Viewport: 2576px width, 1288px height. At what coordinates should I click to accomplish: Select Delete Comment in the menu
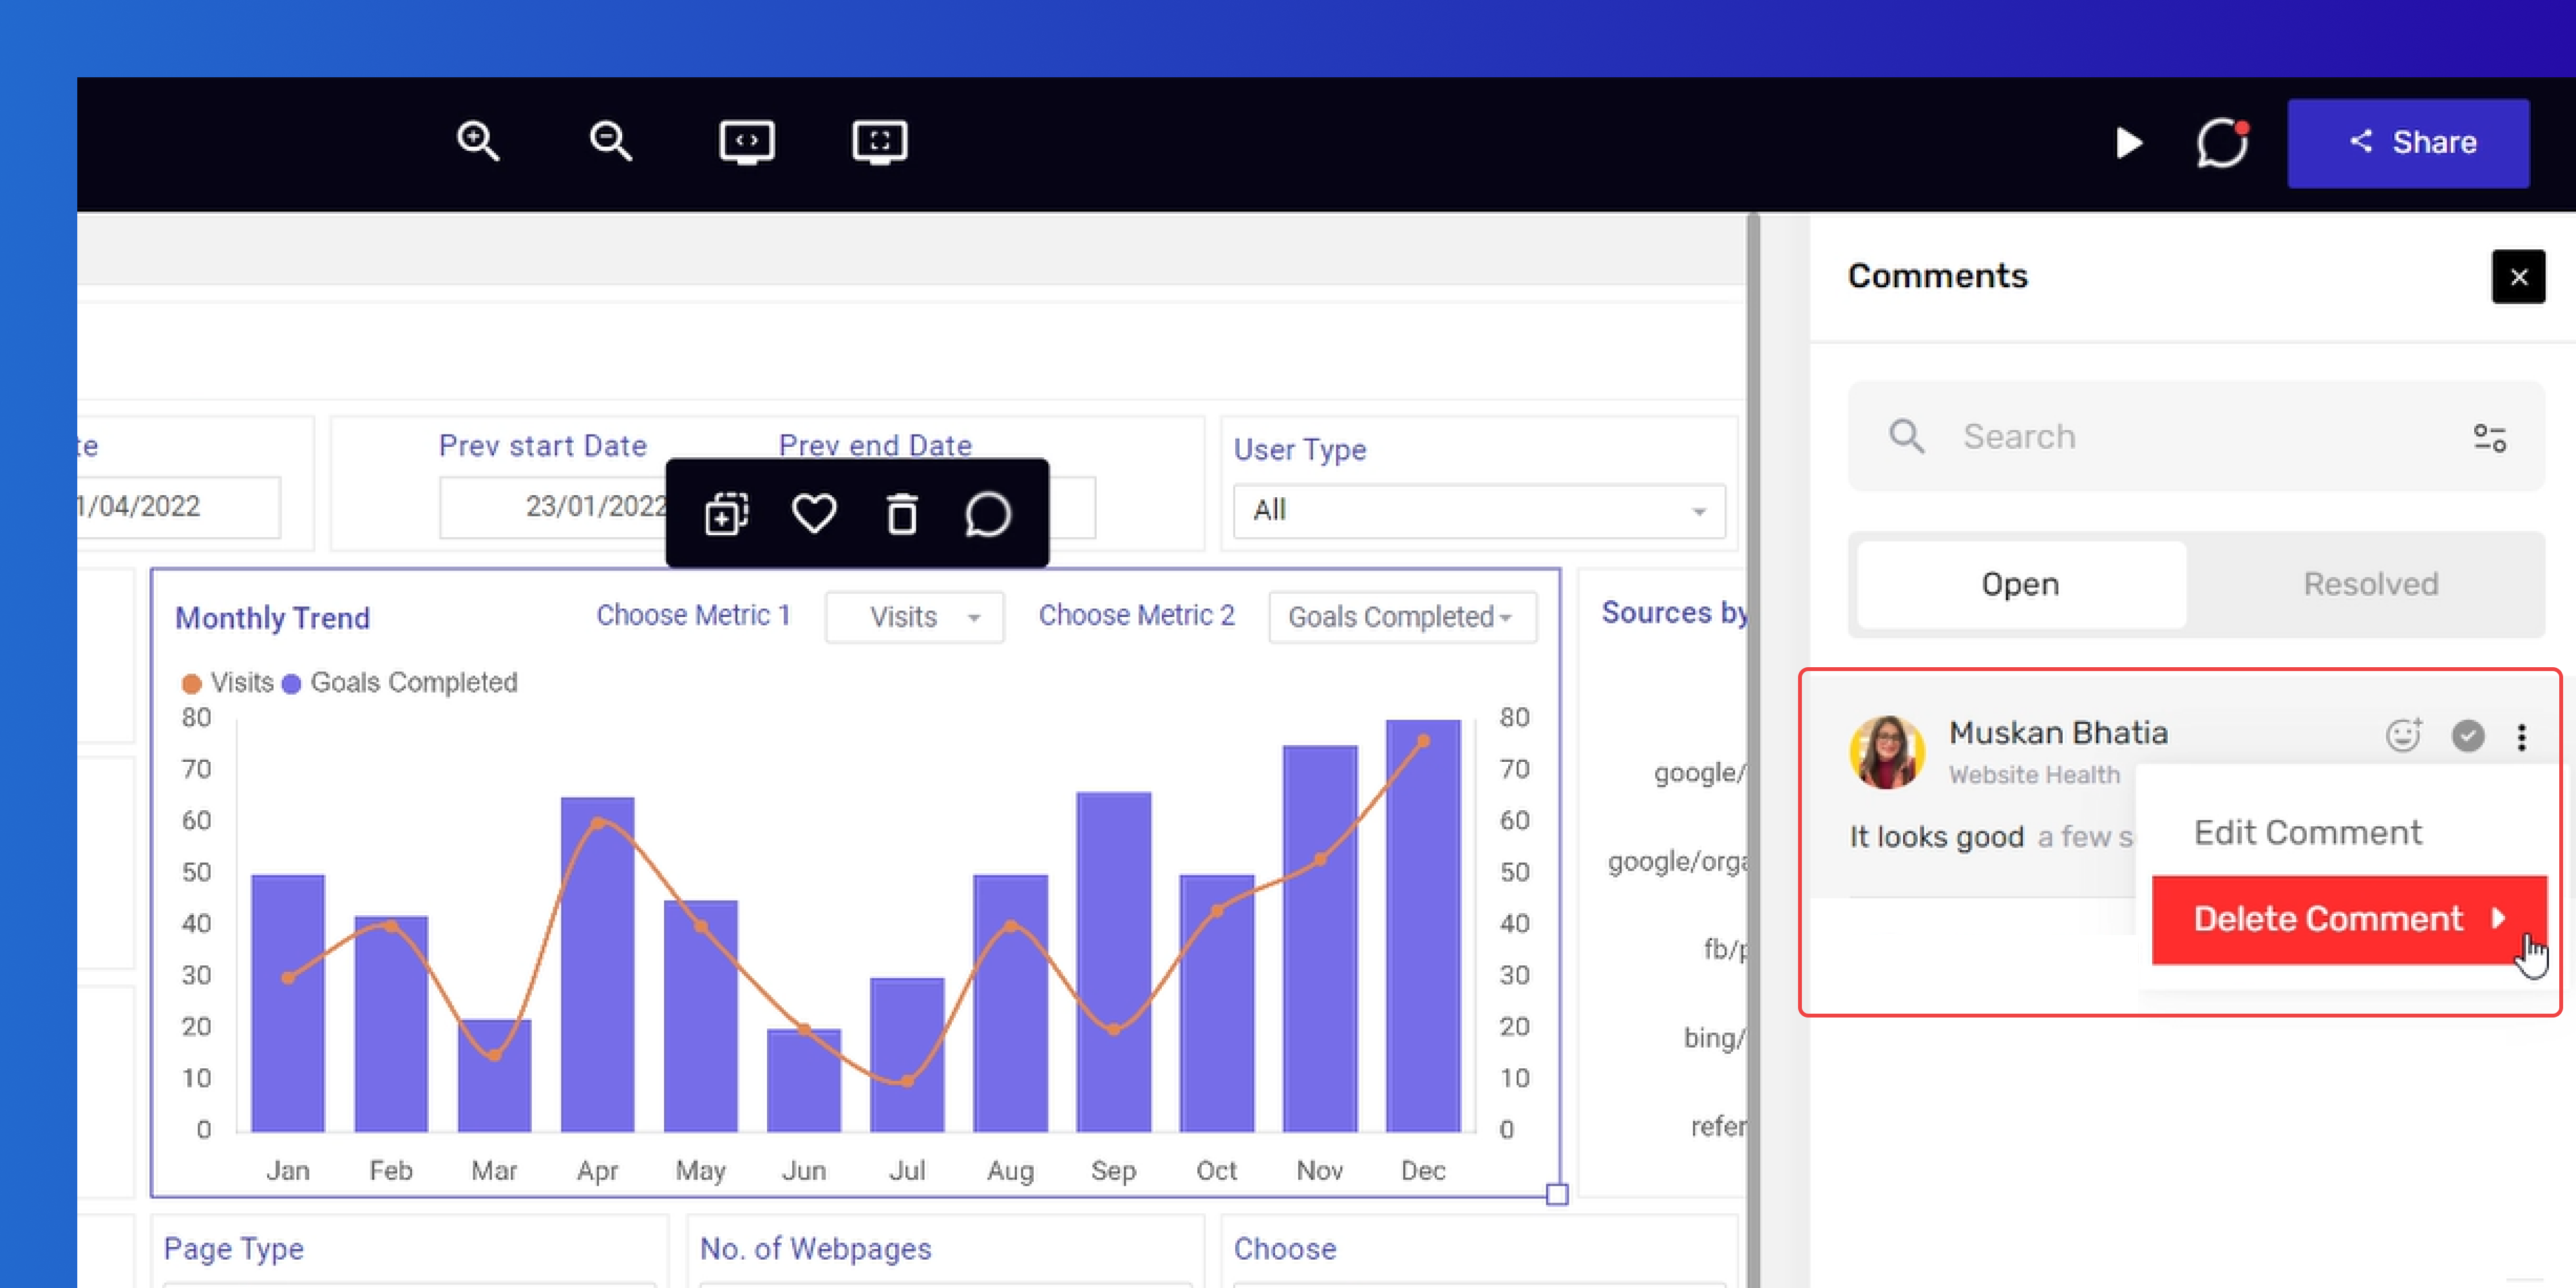click(2349, 920)
